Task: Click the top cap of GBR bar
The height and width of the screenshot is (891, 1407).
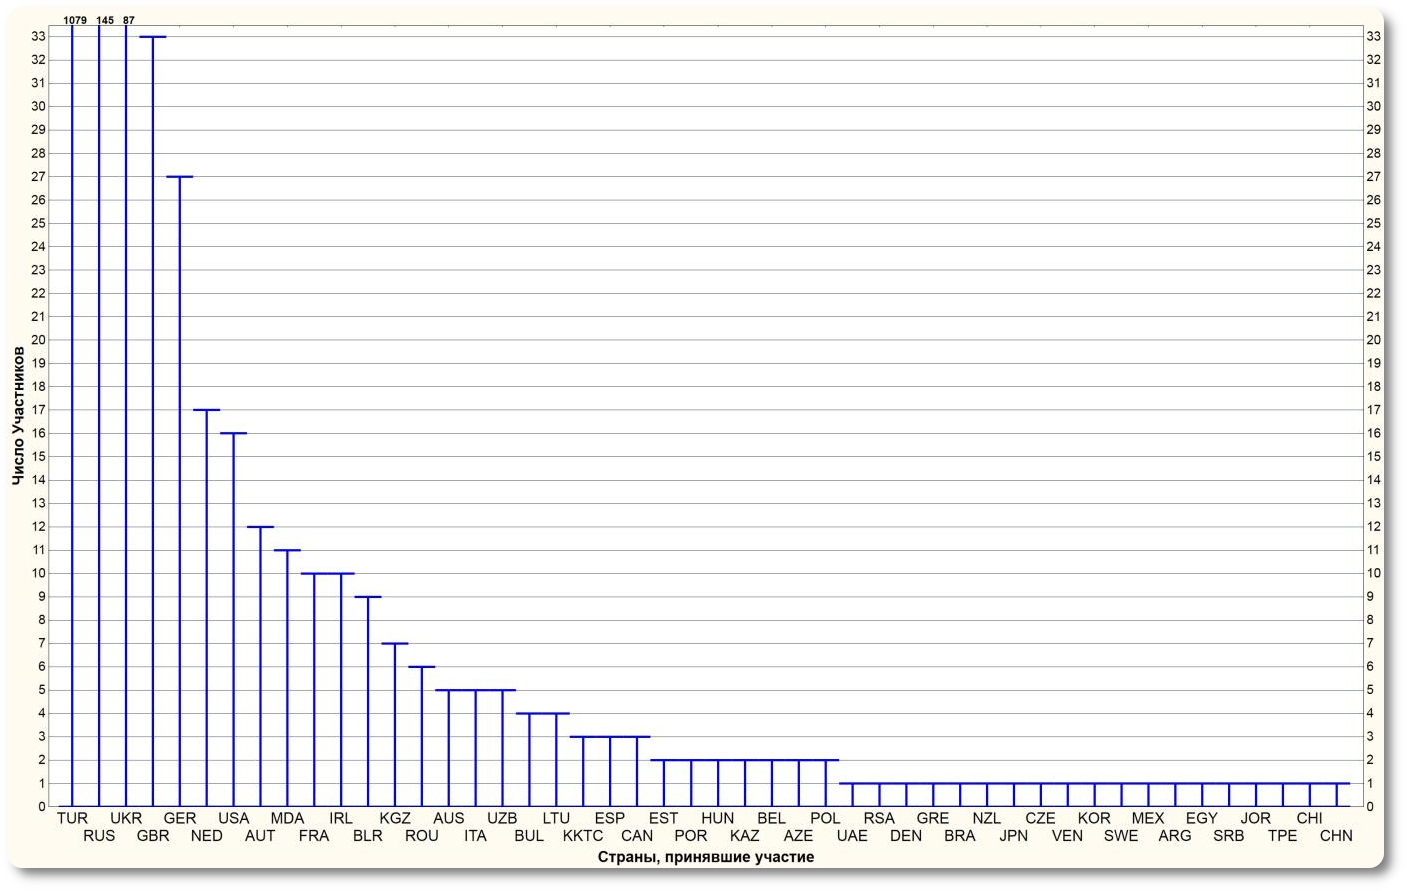Action: click(x=153, y=37)
